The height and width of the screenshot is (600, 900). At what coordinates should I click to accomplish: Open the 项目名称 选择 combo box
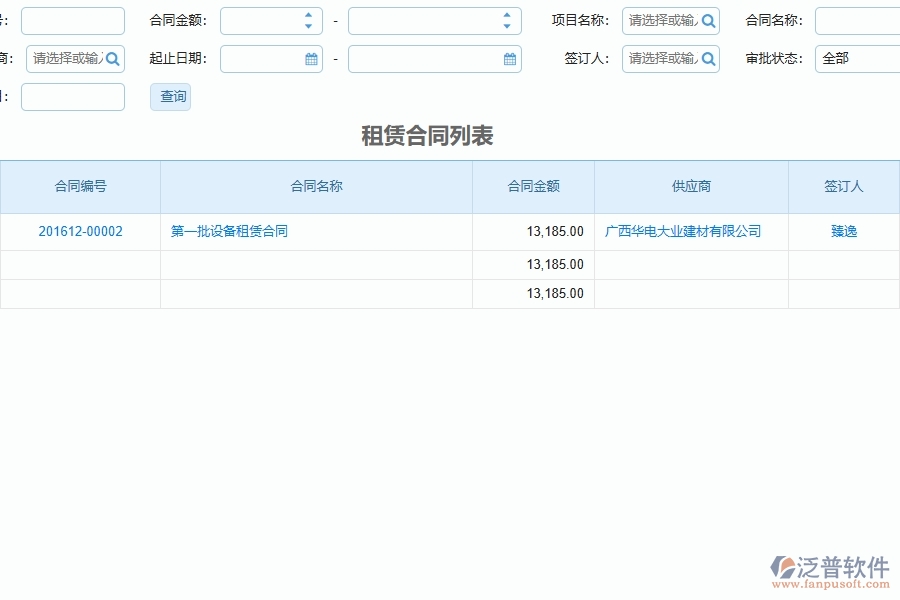[x=660, y=20]
